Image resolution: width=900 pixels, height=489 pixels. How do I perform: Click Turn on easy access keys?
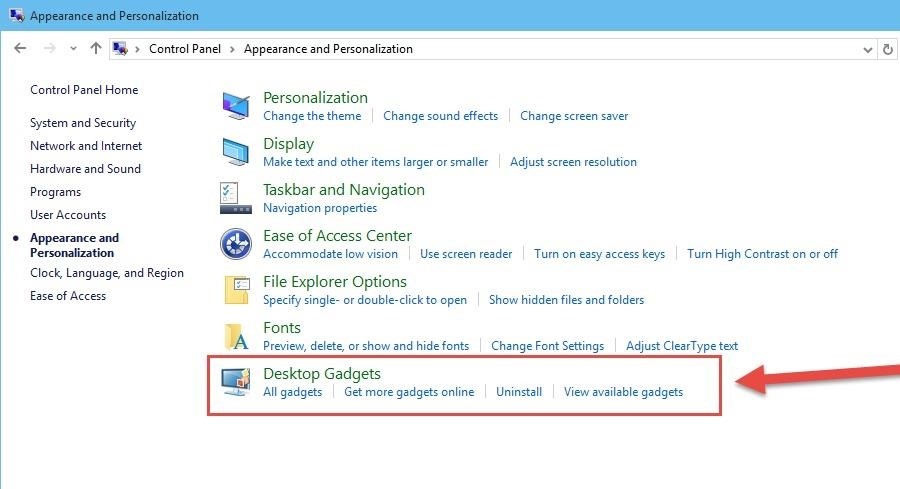pos(600,254)
